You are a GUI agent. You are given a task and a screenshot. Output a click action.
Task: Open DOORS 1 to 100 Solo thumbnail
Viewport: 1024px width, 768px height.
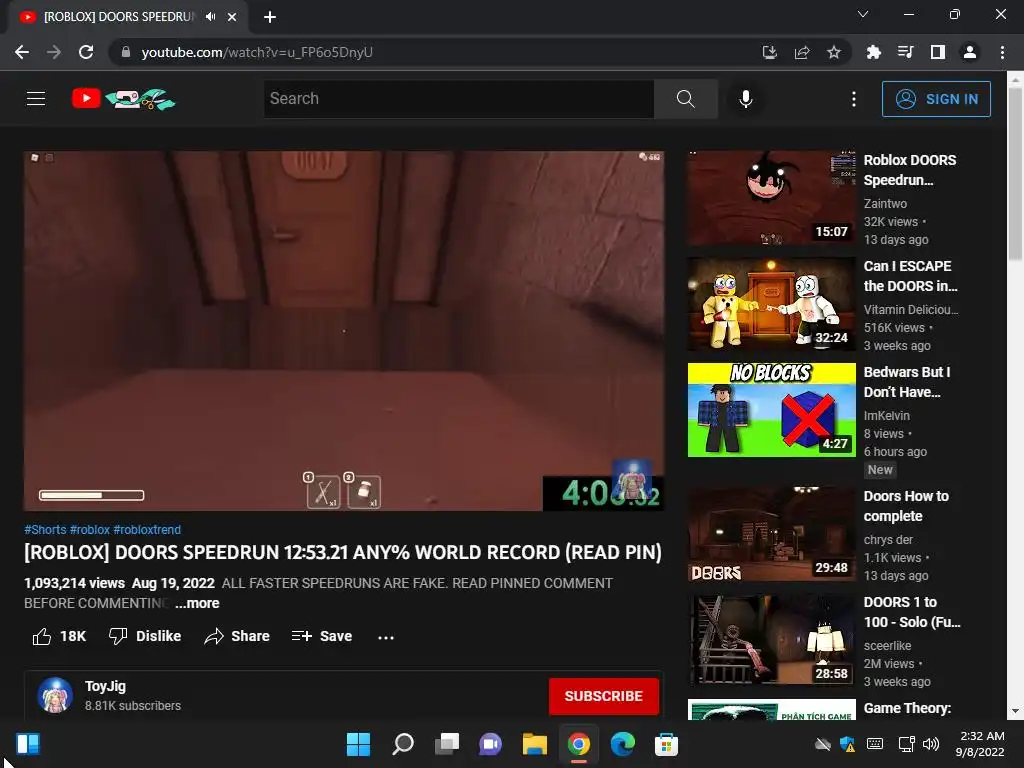point(771,639)
